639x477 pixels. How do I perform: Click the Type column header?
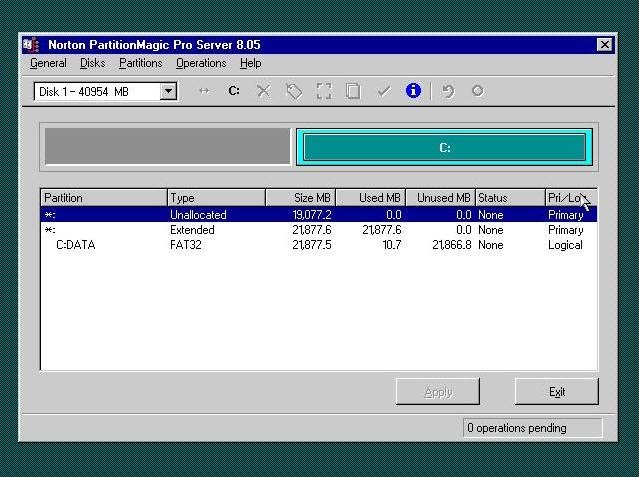click(216, 198)
